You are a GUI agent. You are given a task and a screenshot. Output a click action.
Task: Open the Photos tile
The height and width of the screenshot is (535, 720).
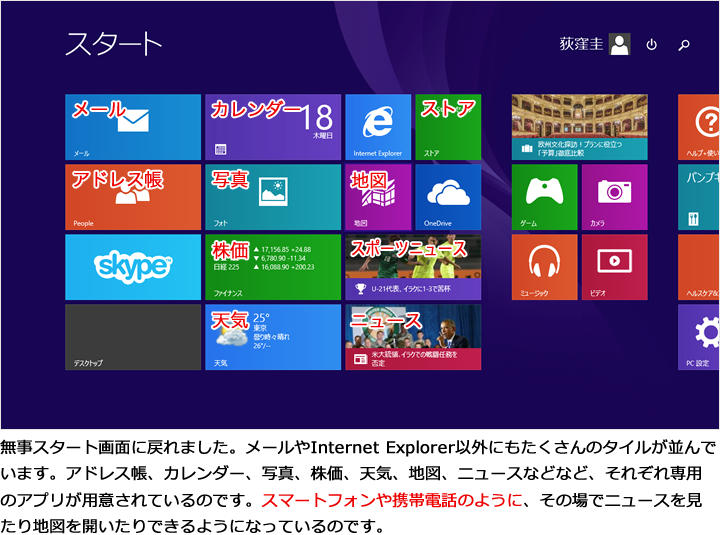point(273,197)
